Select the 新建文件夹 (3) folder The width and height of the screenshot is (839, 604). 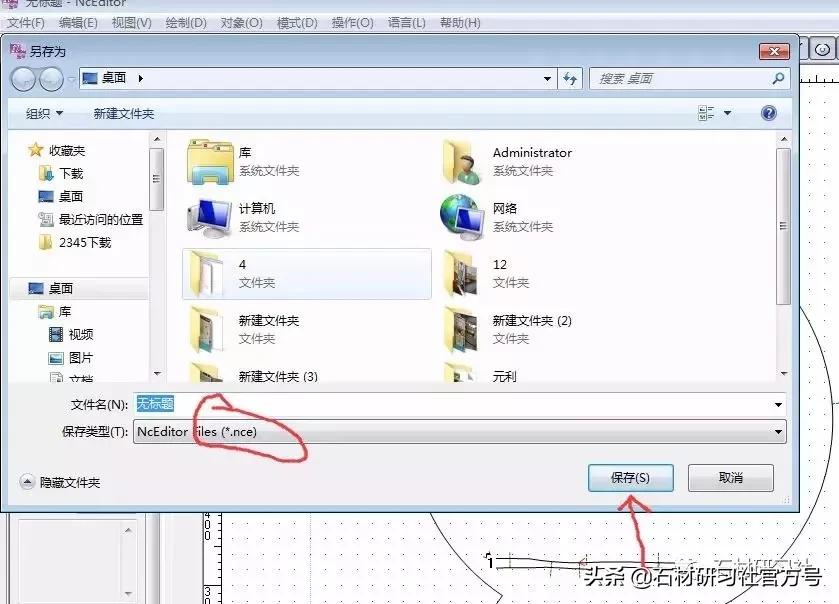[253, 372]
